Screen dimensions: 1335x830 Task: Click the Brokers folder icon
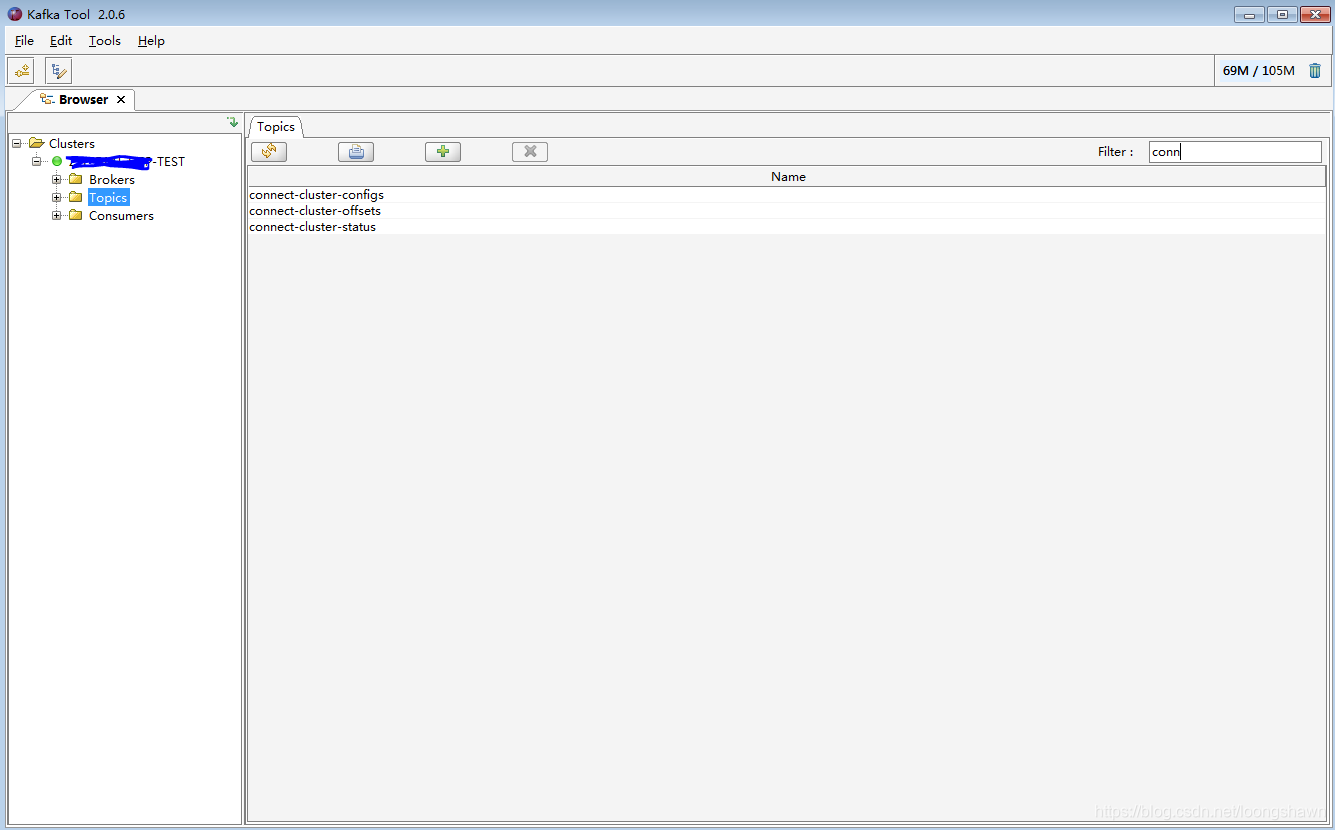76,179
